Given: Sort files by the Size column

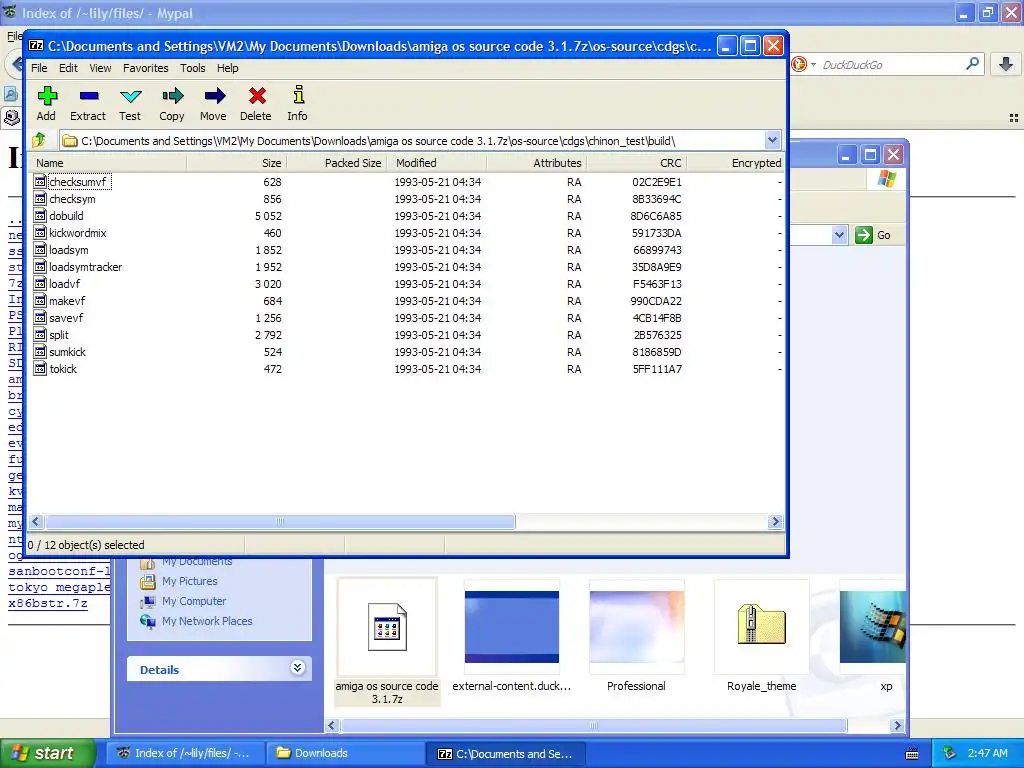Looking at the screenshot, I should coord(236,163).
